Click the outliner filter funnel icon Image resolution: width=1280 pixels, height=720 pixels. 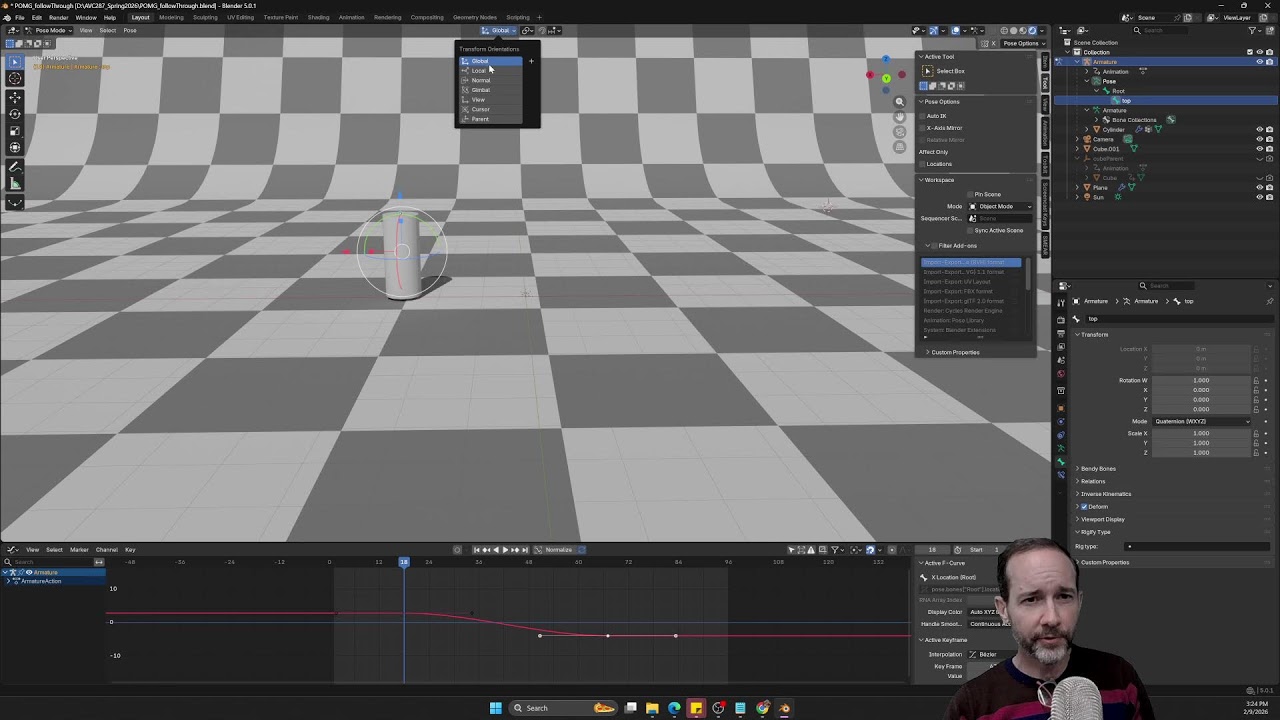(x=1252, y=30)
